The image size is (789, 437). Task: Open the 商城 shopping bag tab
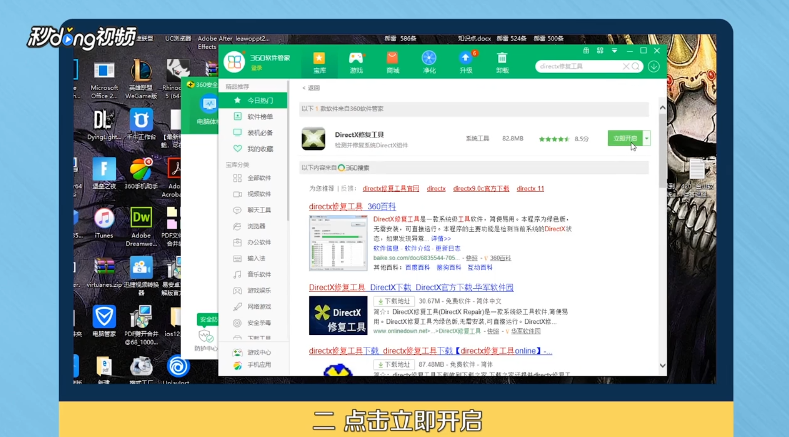(x=392, y=62)
